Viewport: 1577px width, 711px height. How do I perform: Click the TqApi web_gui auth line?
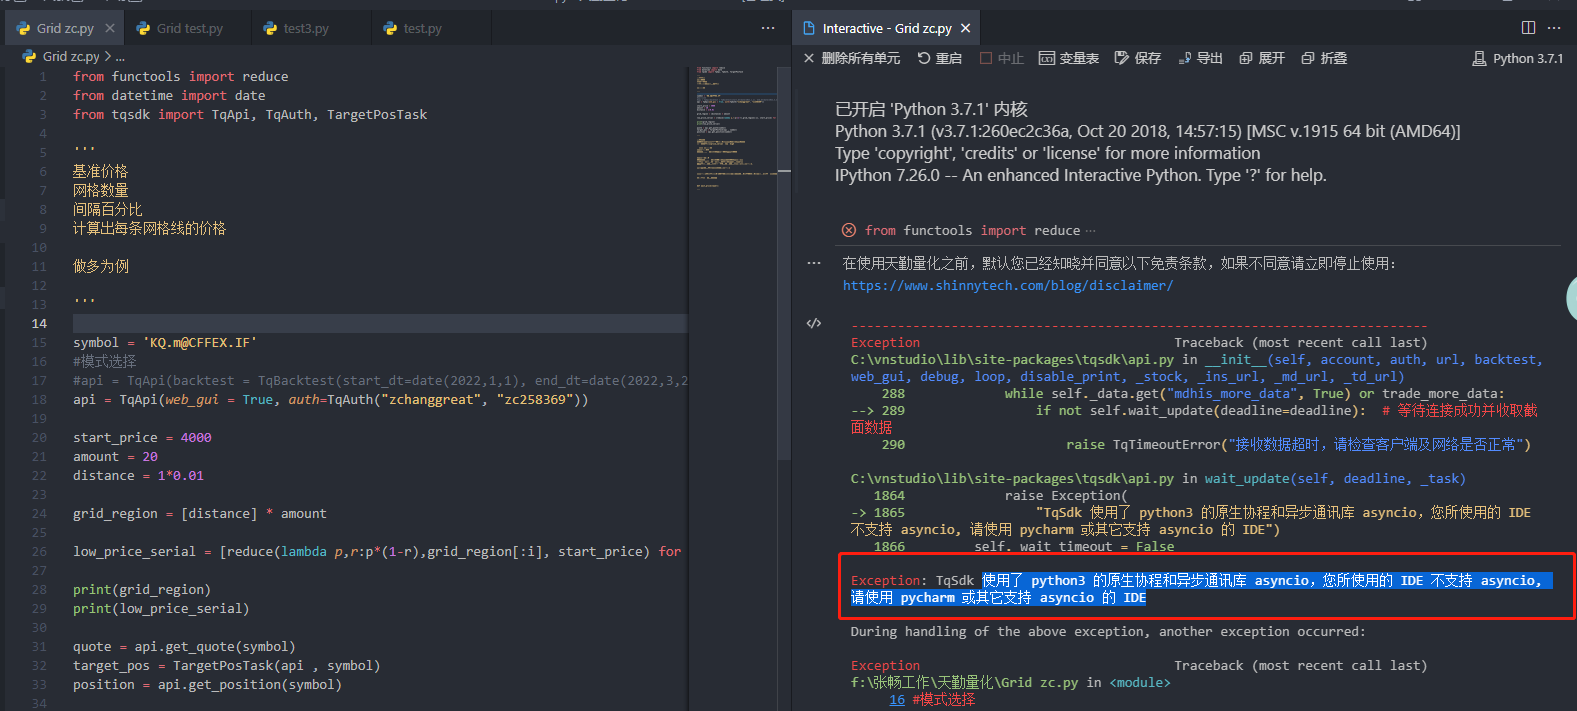click(330, 399)
